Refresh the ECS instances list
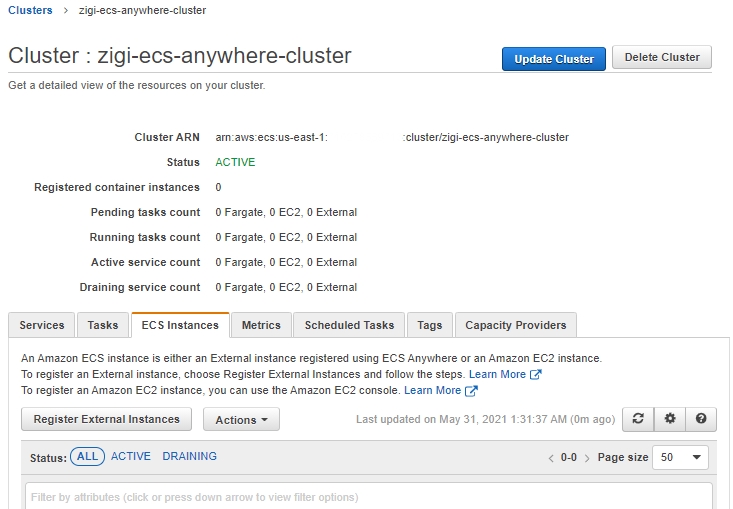 coord(638,419)
